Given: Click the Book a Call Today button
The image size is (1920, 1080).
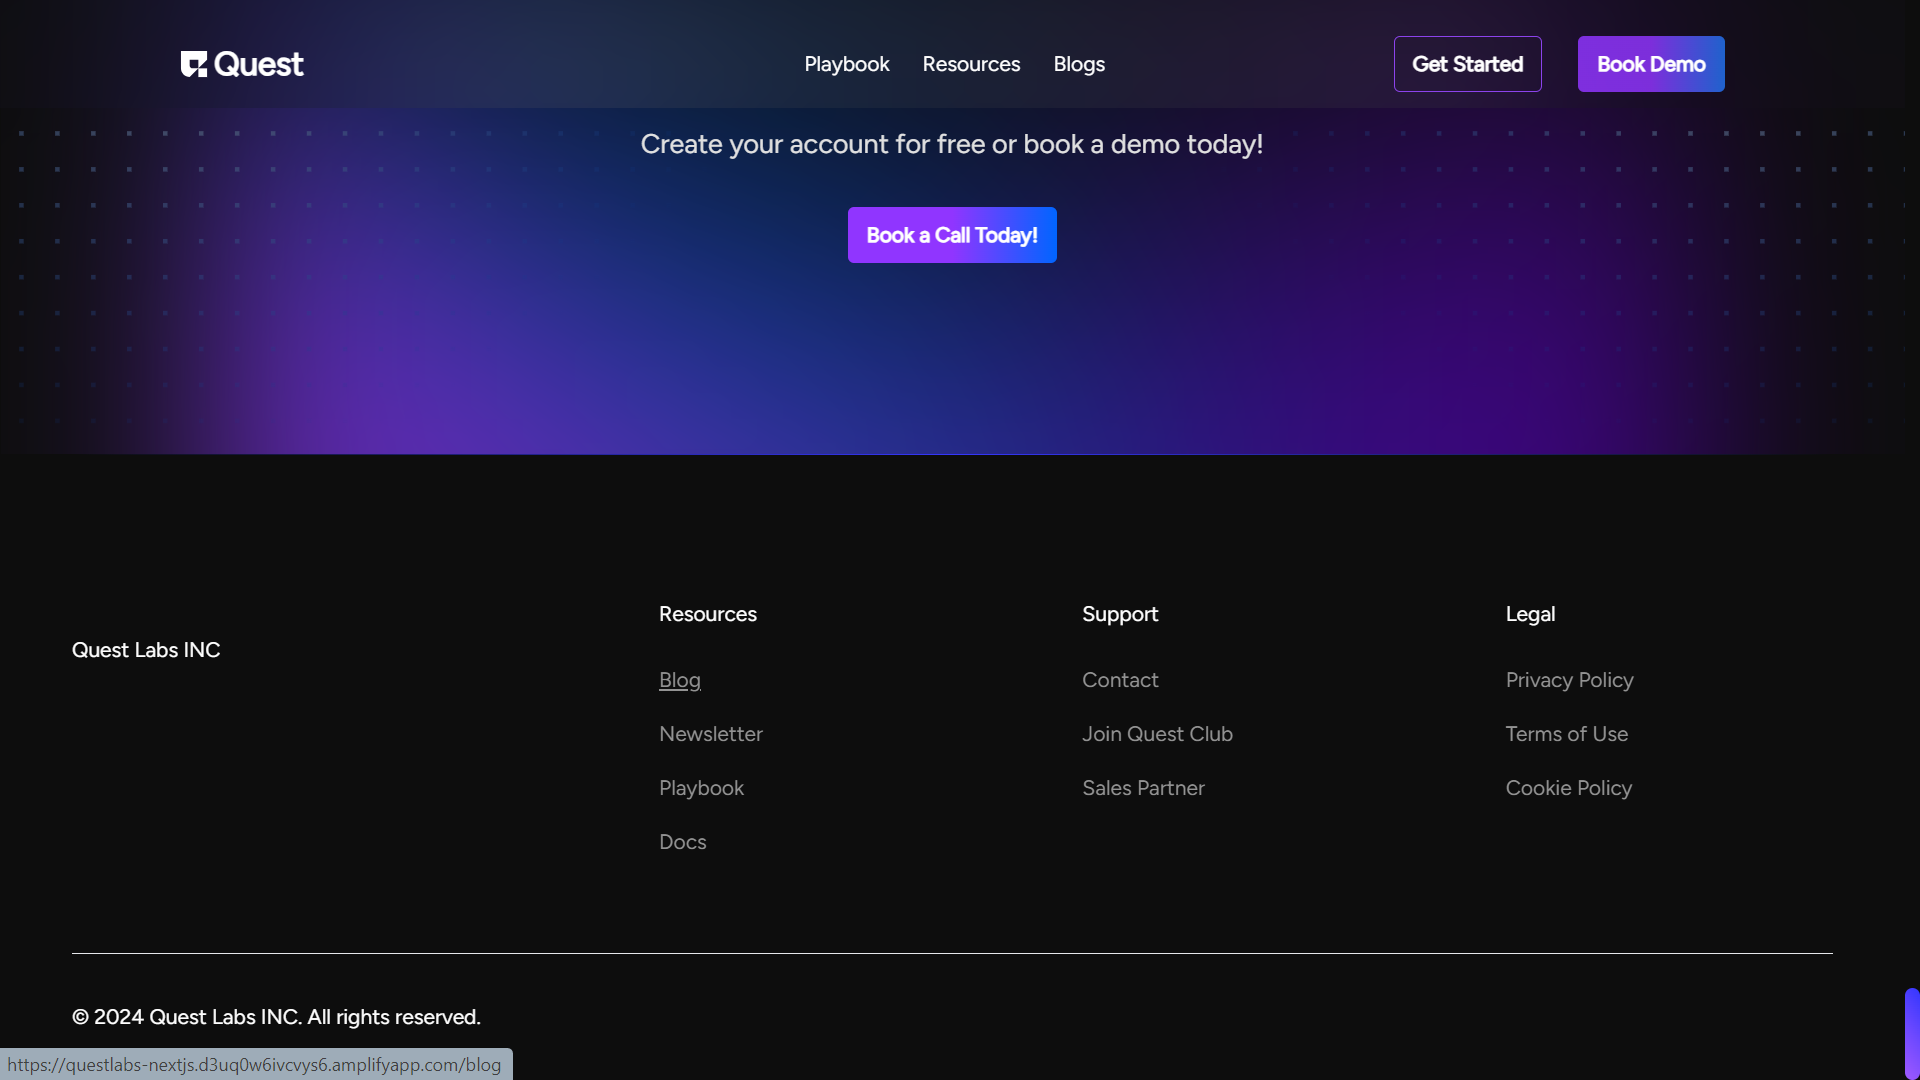Looking at the screenshot, I should tap(952, 235).
